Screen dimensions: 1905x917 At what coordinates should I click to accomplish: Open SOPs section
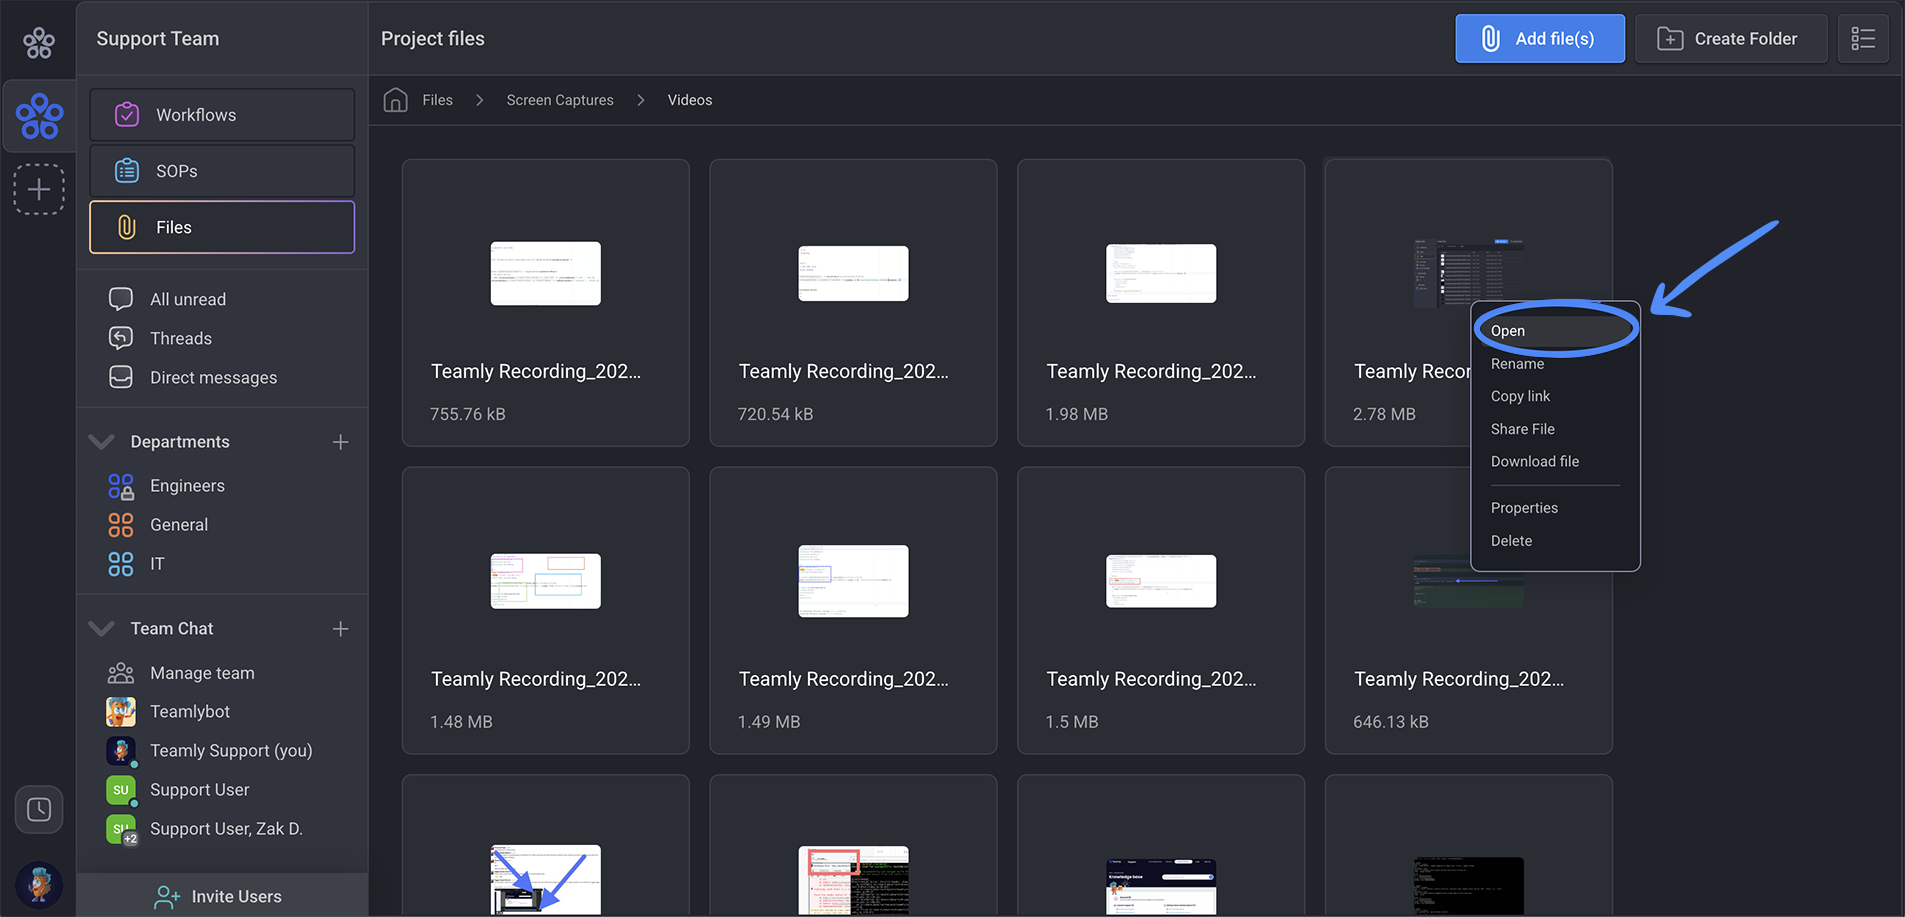222,171
